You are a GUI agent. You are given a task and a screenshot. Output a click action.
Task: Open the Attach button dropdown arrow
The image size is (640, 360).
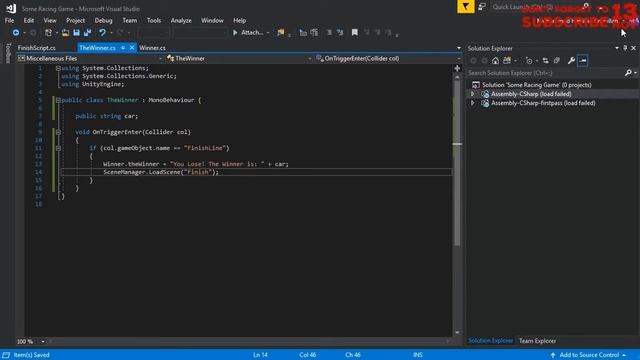pyautogui.click(x=268, y=33)
